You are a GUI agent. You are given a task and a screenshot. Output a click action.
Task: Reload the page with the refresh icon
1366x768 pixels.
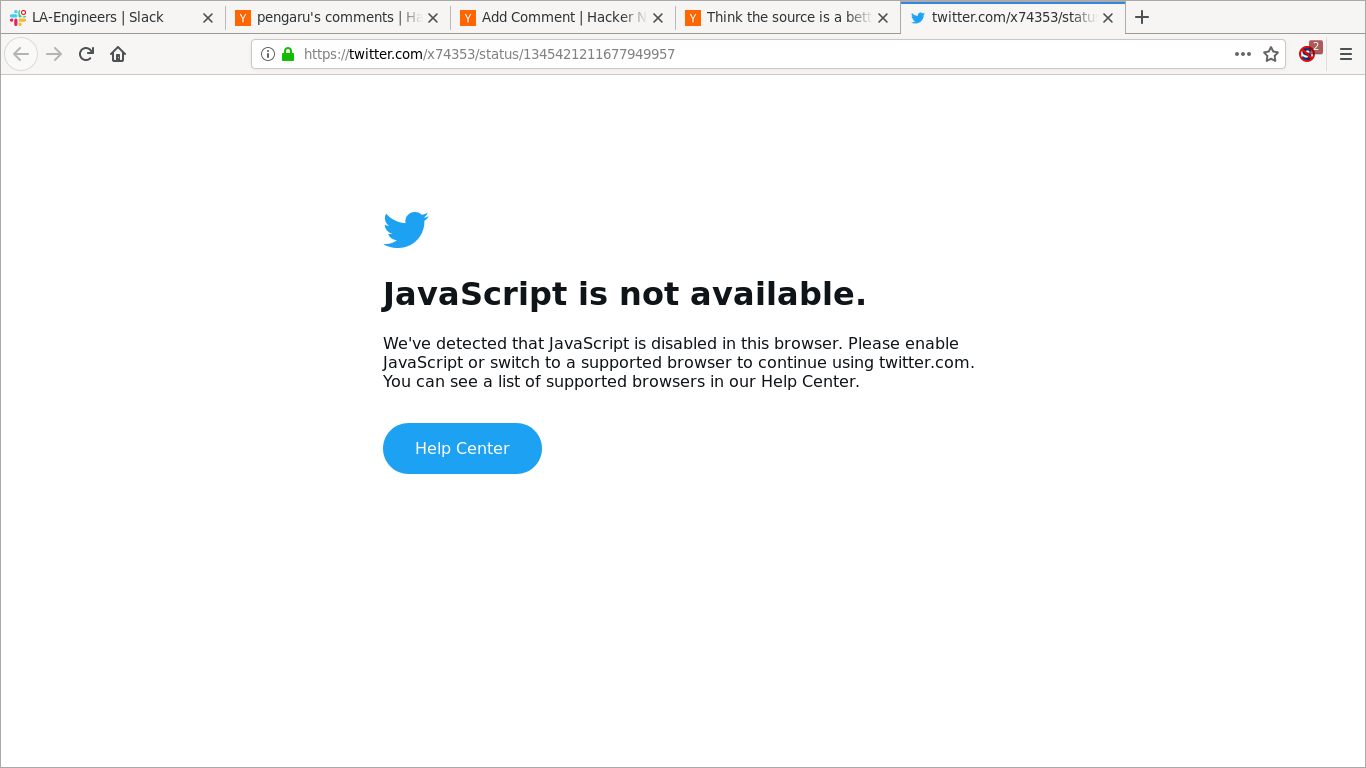tap(86, 54)
